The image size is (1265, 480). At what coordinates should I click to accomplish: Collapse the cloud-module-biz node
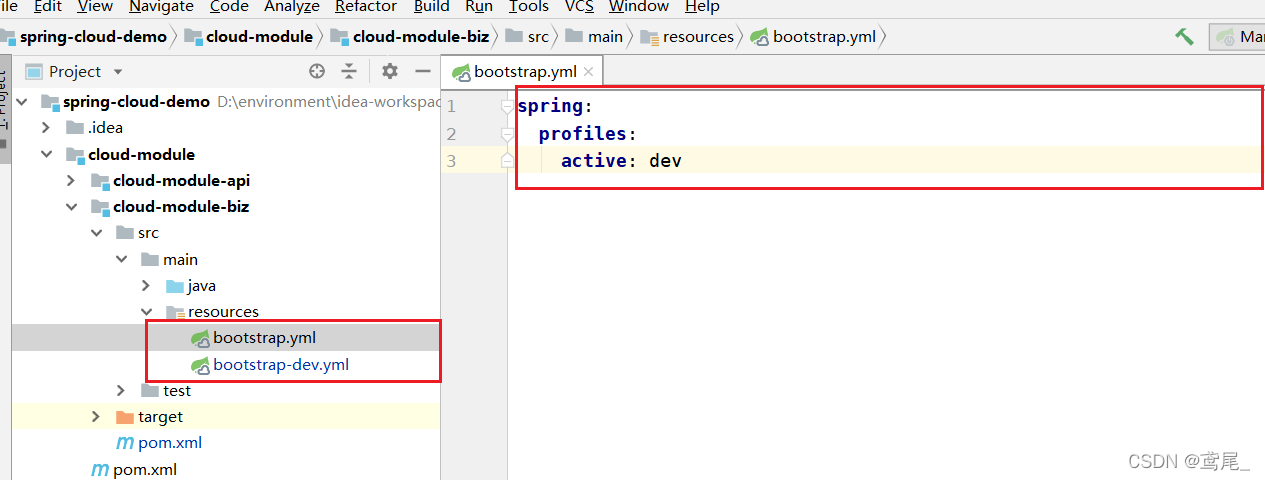(x=71, y=207)
